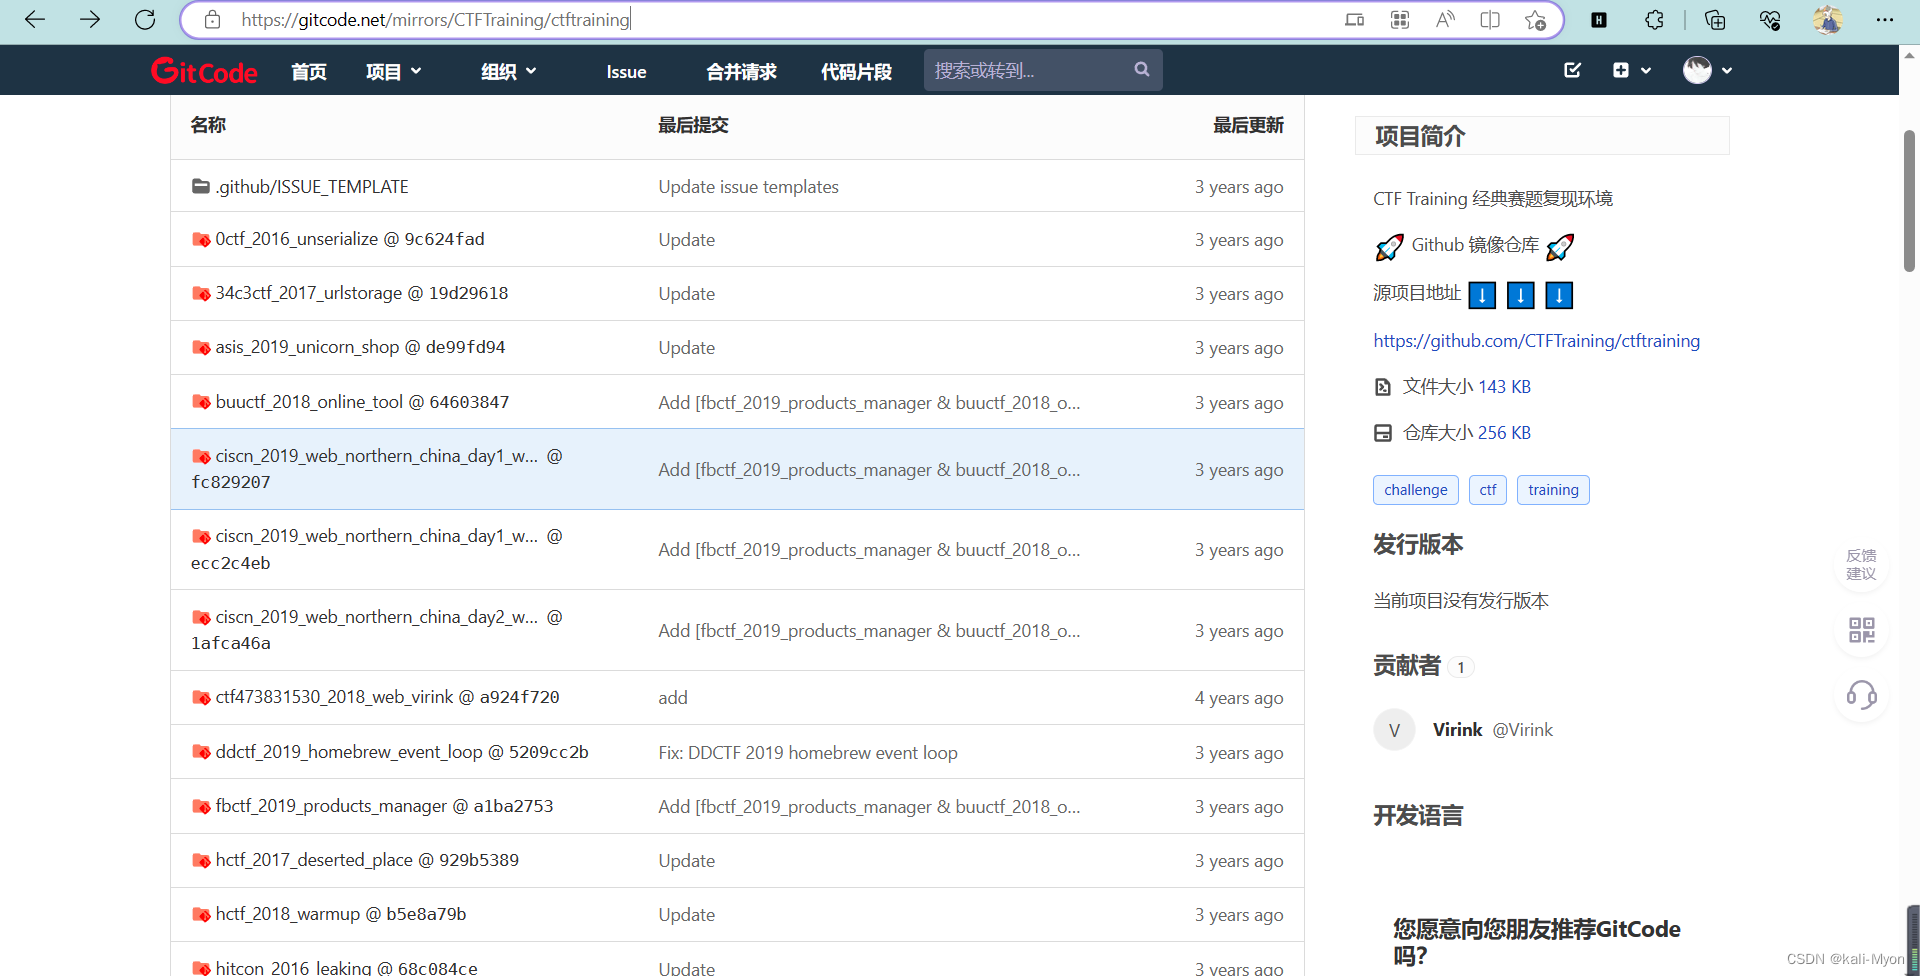The width and height of the screenshot is (1920, 976).
Task: Click the magnifier icon in the search box
Action: (x=1141, y=69)
